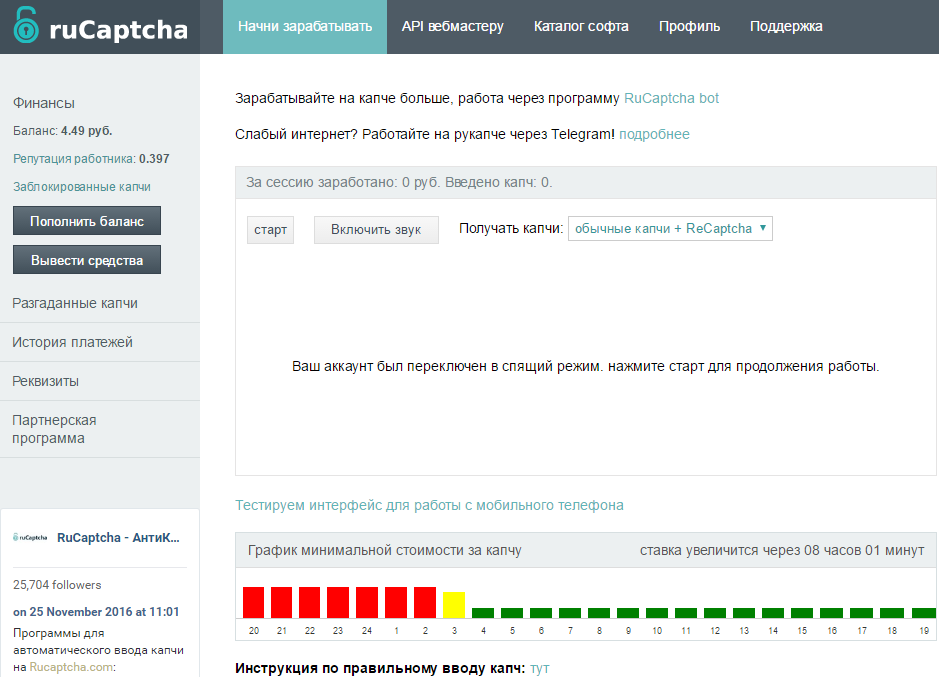Open the mobile interface testing link
939x677 pixels.
[429, 505]
